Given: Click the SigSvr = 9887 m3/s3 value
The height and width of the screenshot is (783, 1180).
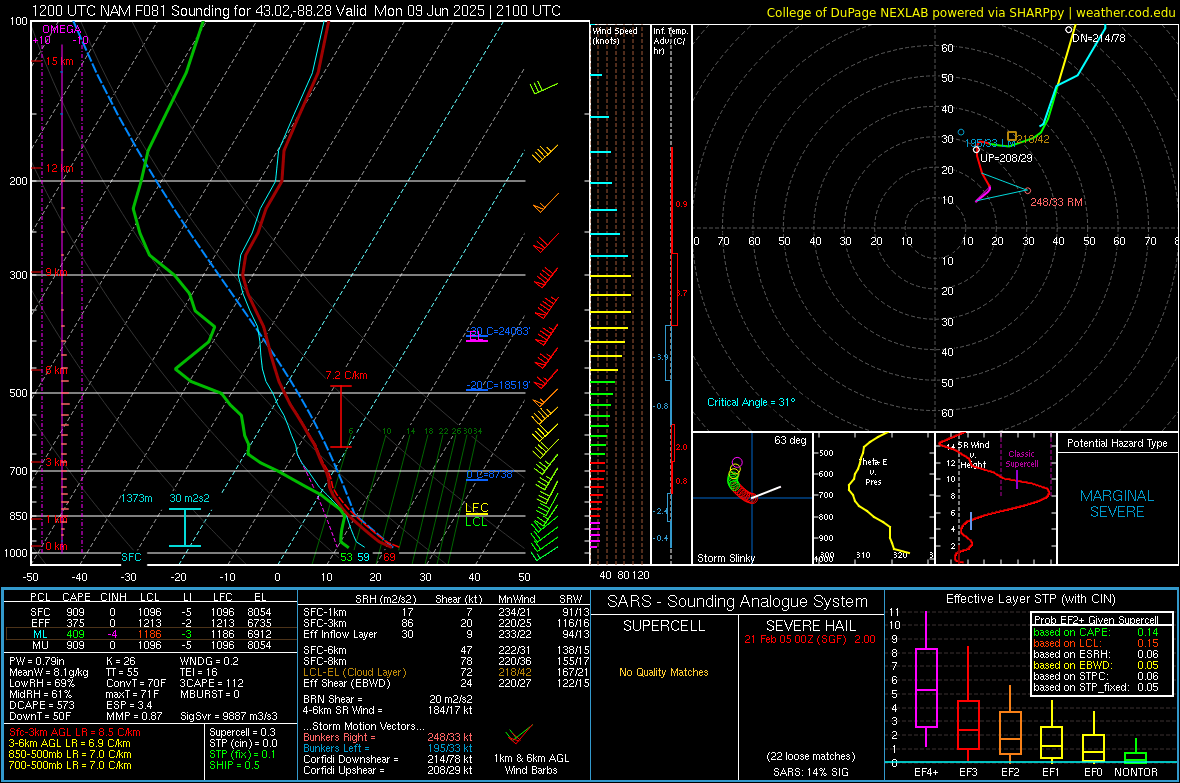Looking at the screenshot, I should point(229,716).
